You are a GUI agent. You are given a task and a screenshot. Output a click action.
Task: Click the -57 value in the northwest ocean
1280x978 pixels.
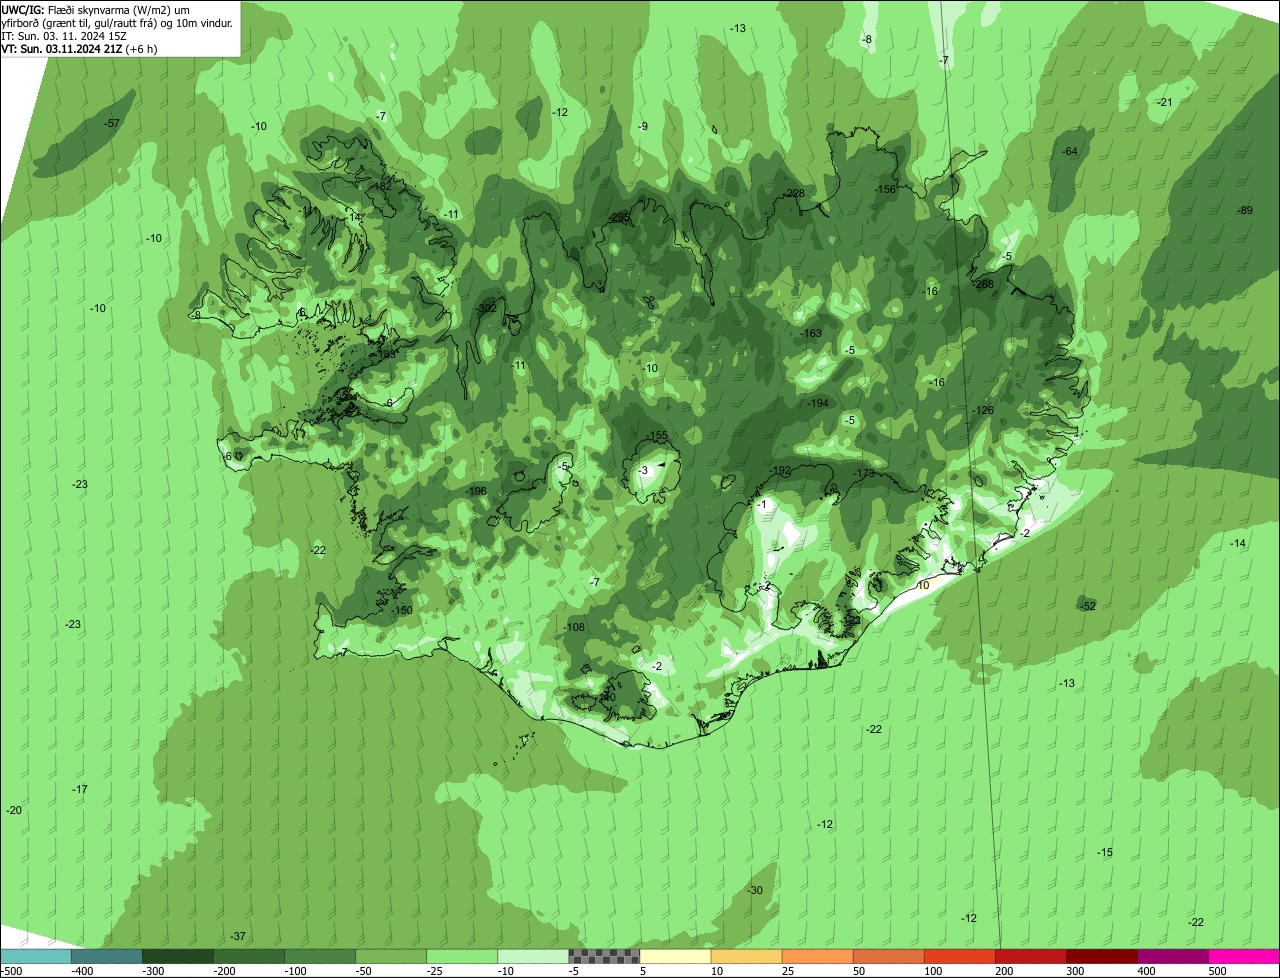tap(112, 123)
